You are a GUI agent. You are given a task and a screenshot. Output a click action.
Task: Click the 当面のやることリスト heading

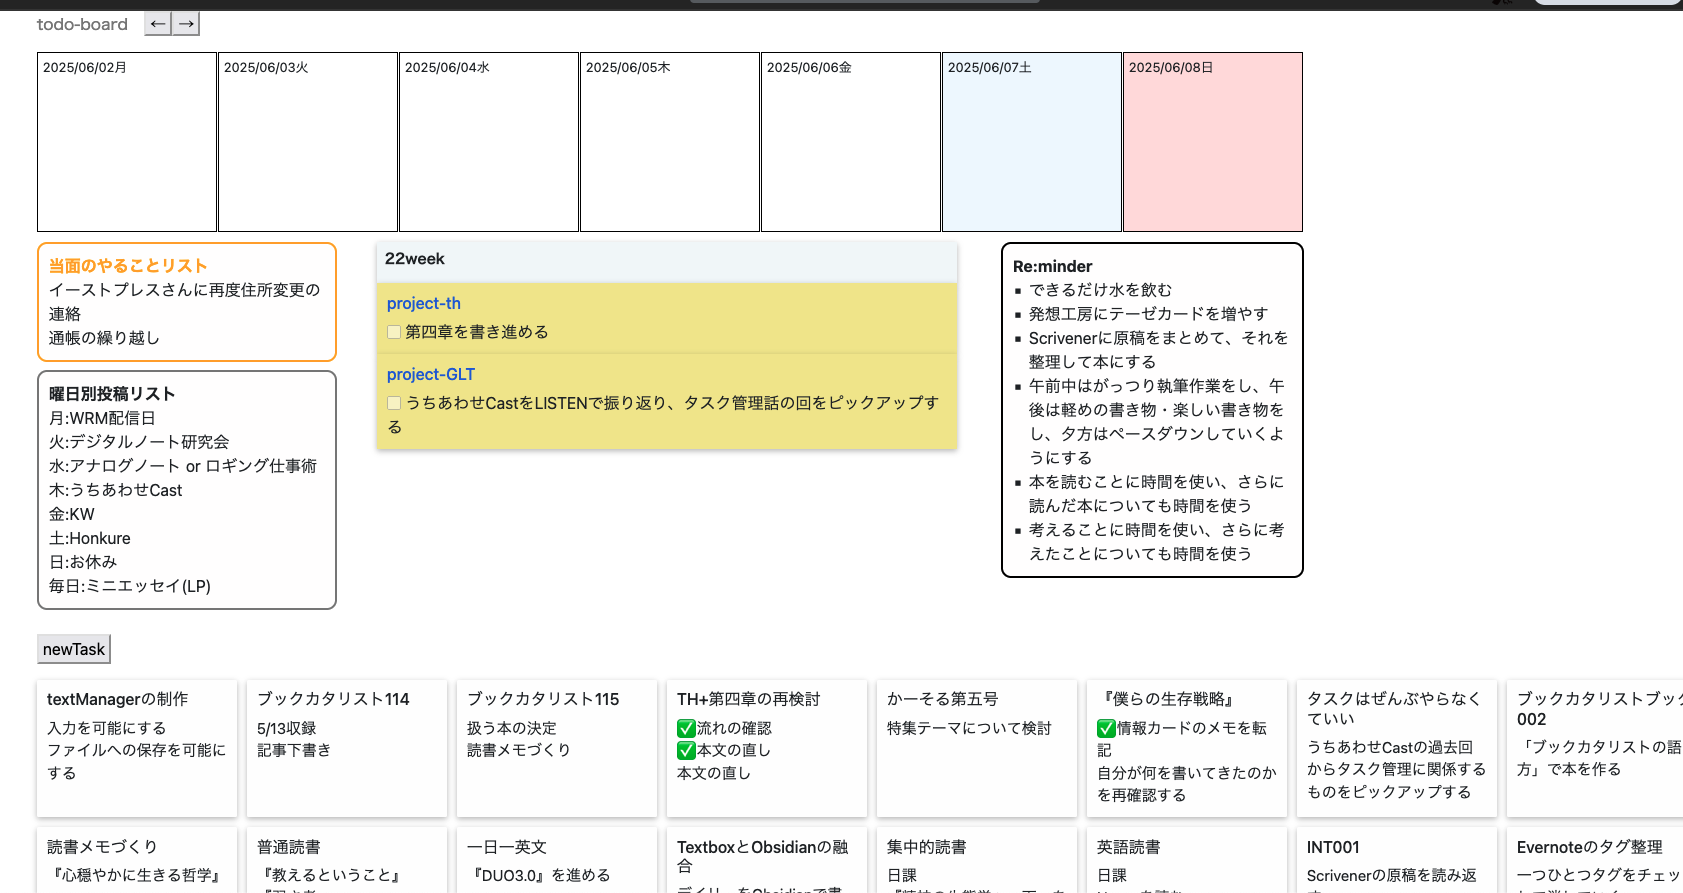click(x=128, y=266)
